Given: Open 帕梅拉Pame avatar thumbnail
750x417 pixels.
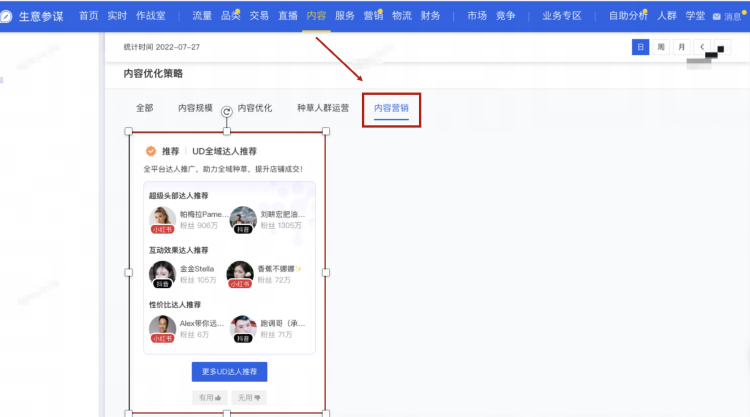Looking at the screenshot, I should point(162,219).
